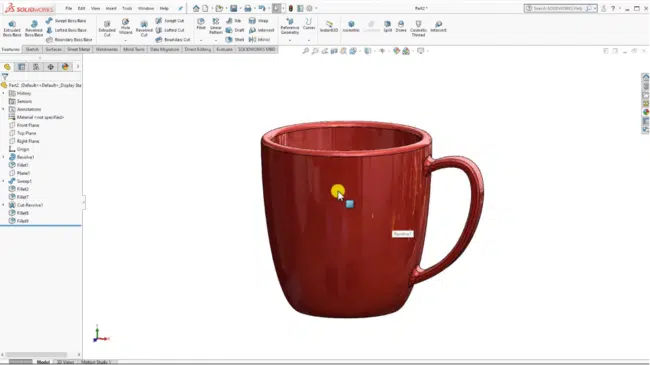Expand the Revolve1 feature node
Image resolution: width=650 pixels, height=365 pixels.
tap(4, 157)
